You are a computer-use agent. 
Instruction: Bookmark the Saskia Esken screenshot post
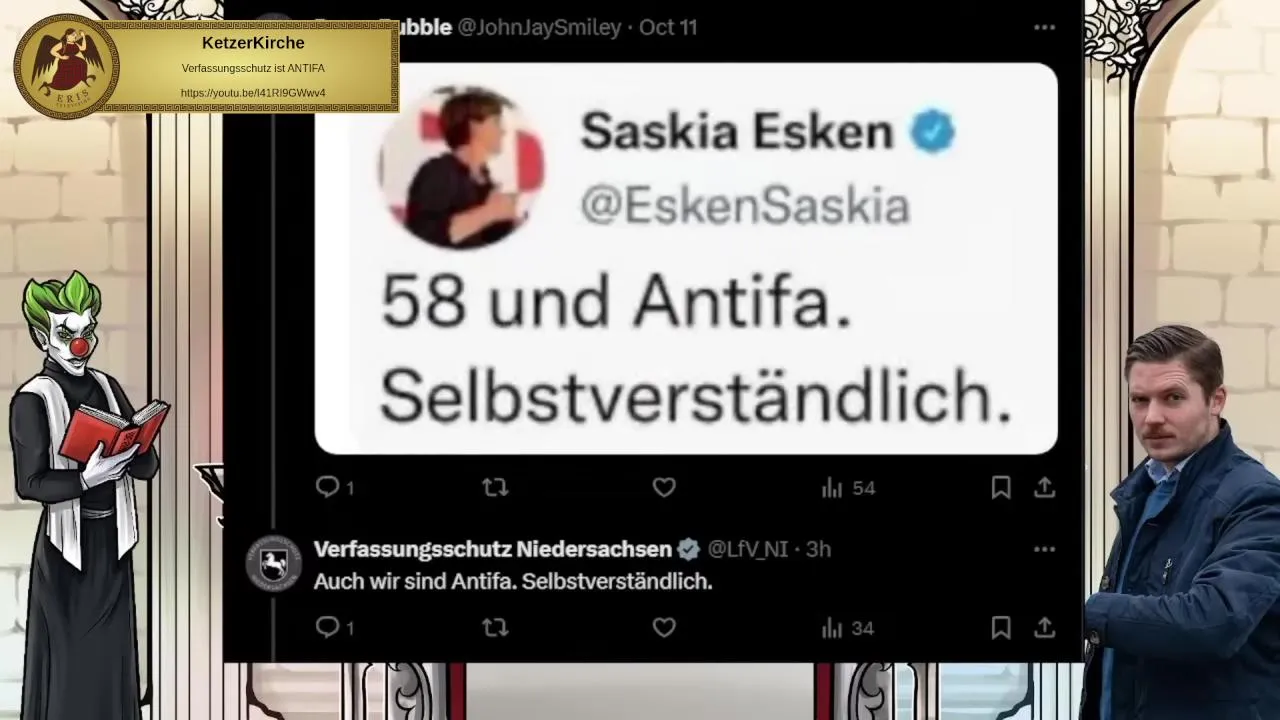click(1000, 487)
